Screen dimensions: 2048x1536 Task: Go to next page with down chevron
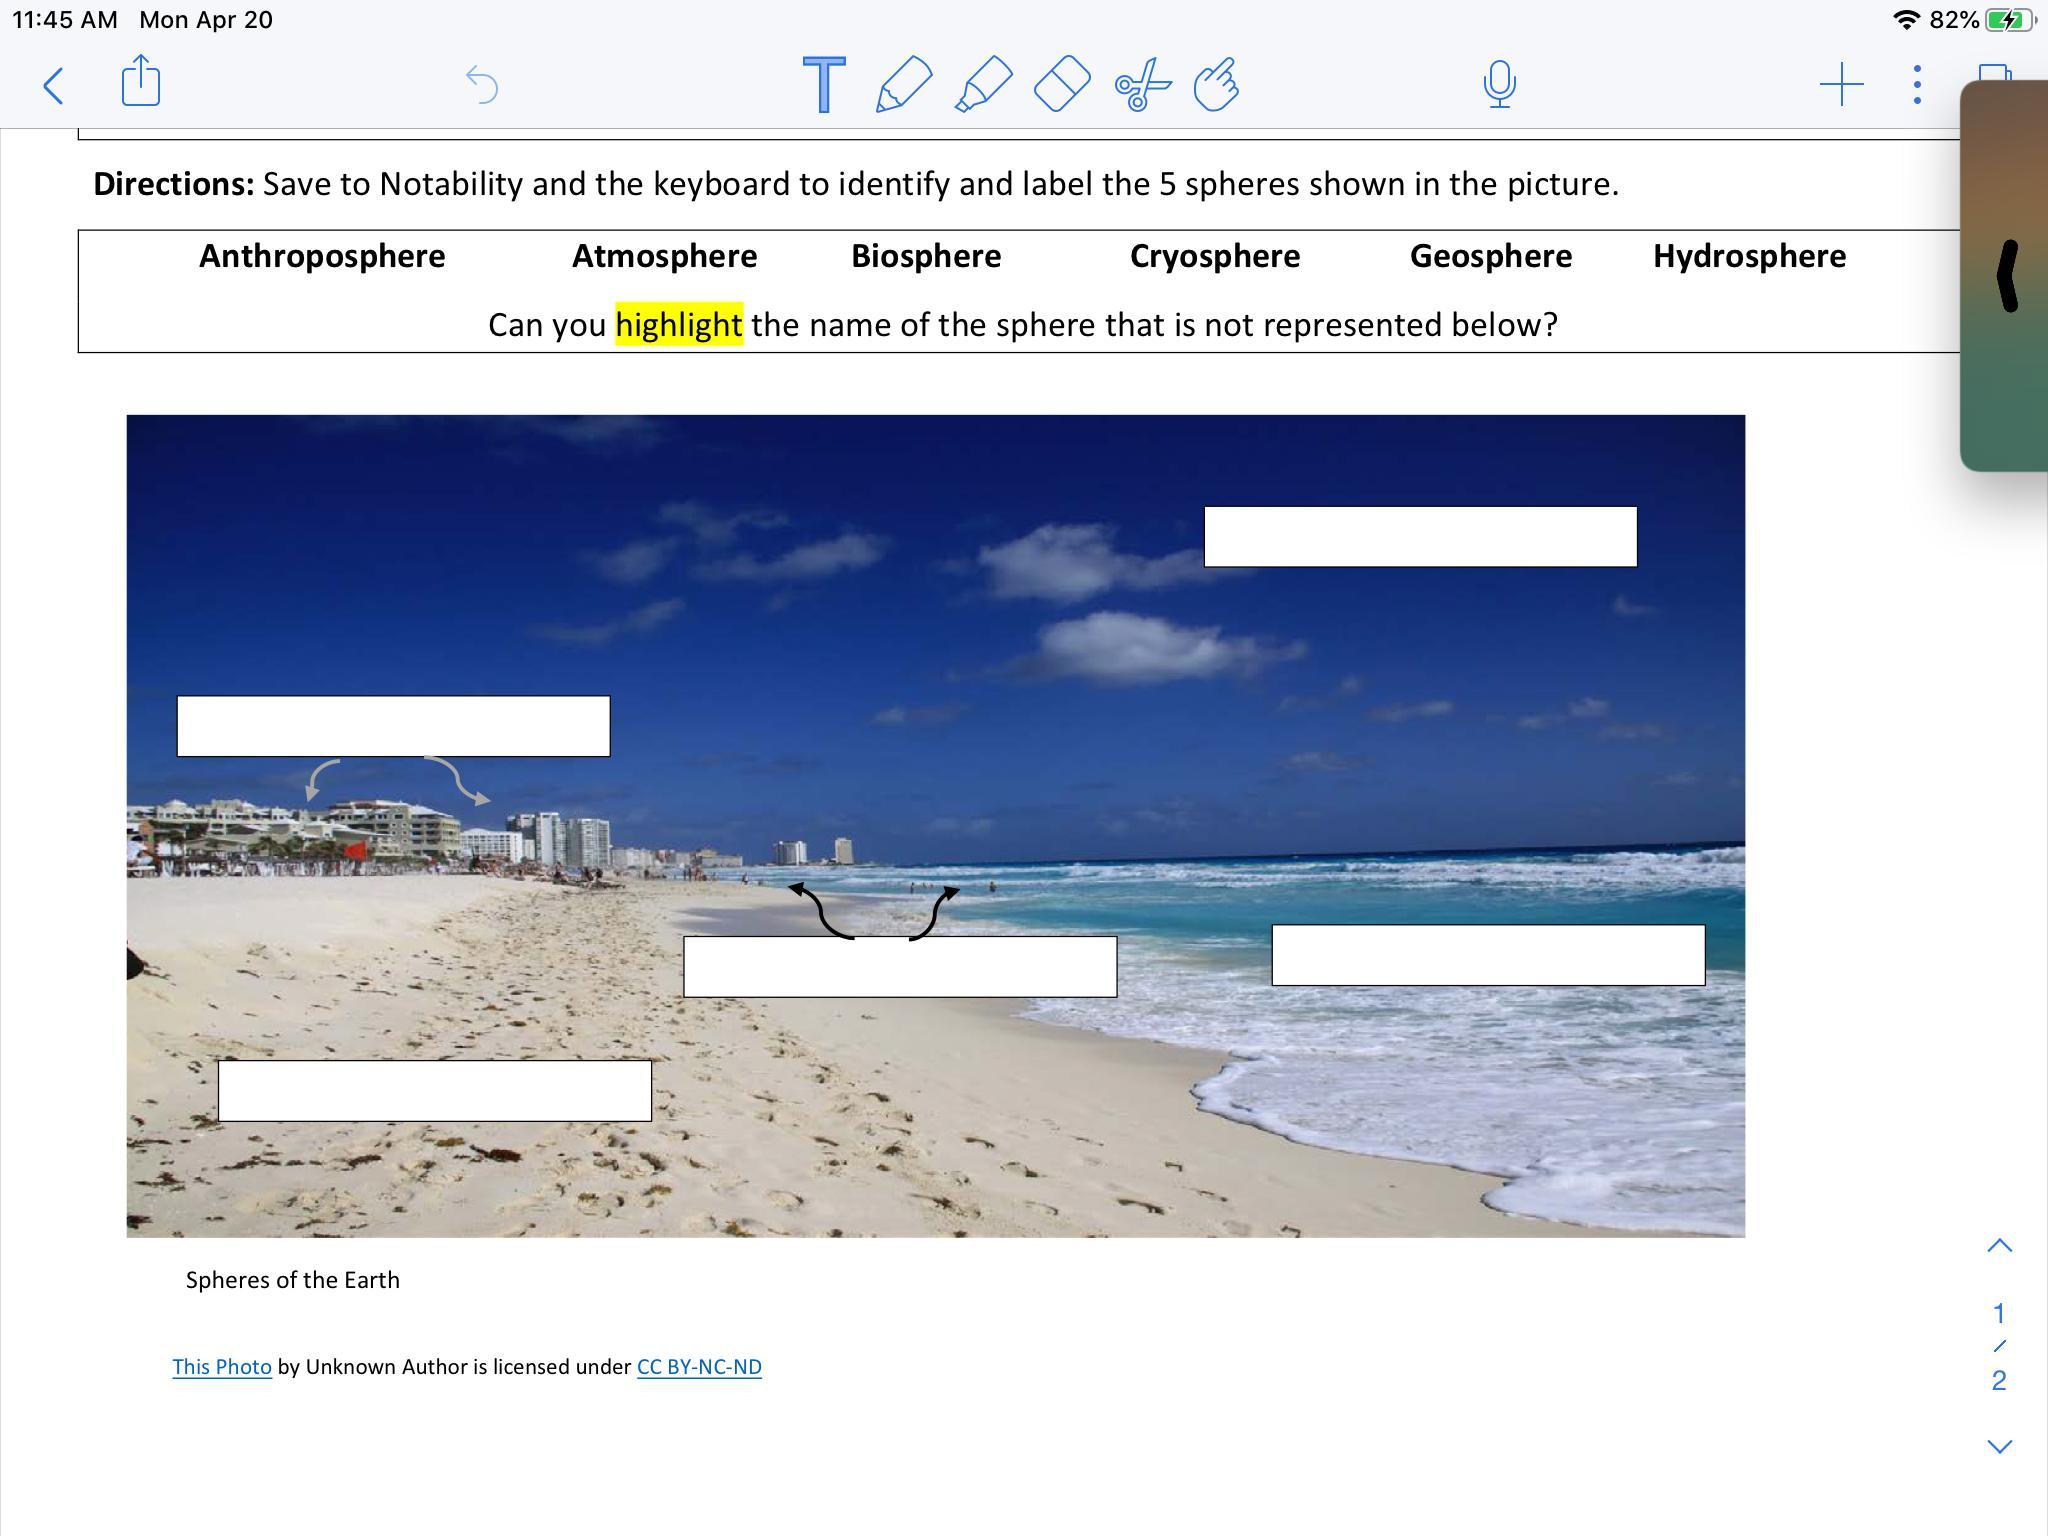1998,1446
